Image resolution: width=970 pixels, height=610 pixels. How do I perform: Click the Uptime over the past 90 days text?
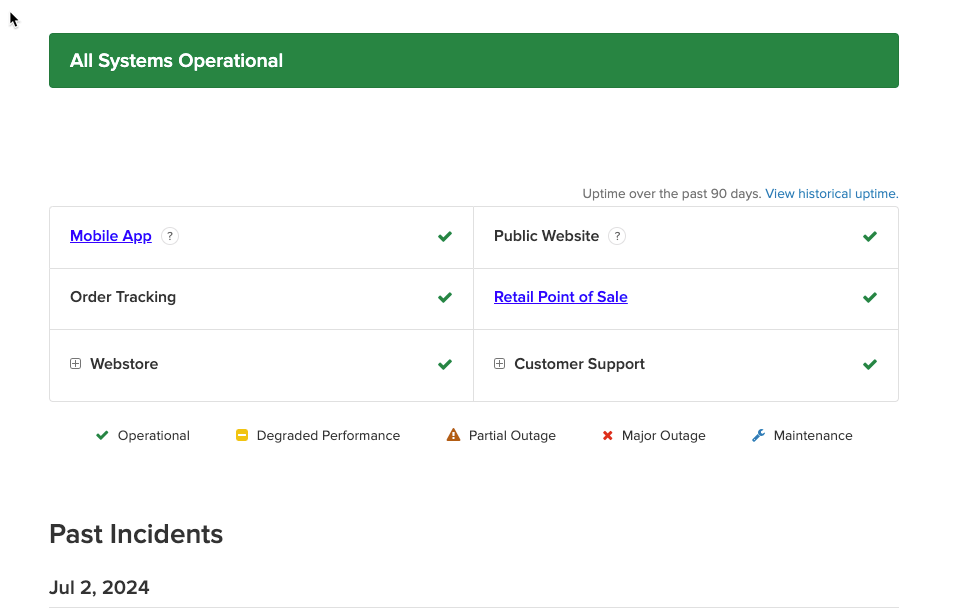click(x=672, y=194)
